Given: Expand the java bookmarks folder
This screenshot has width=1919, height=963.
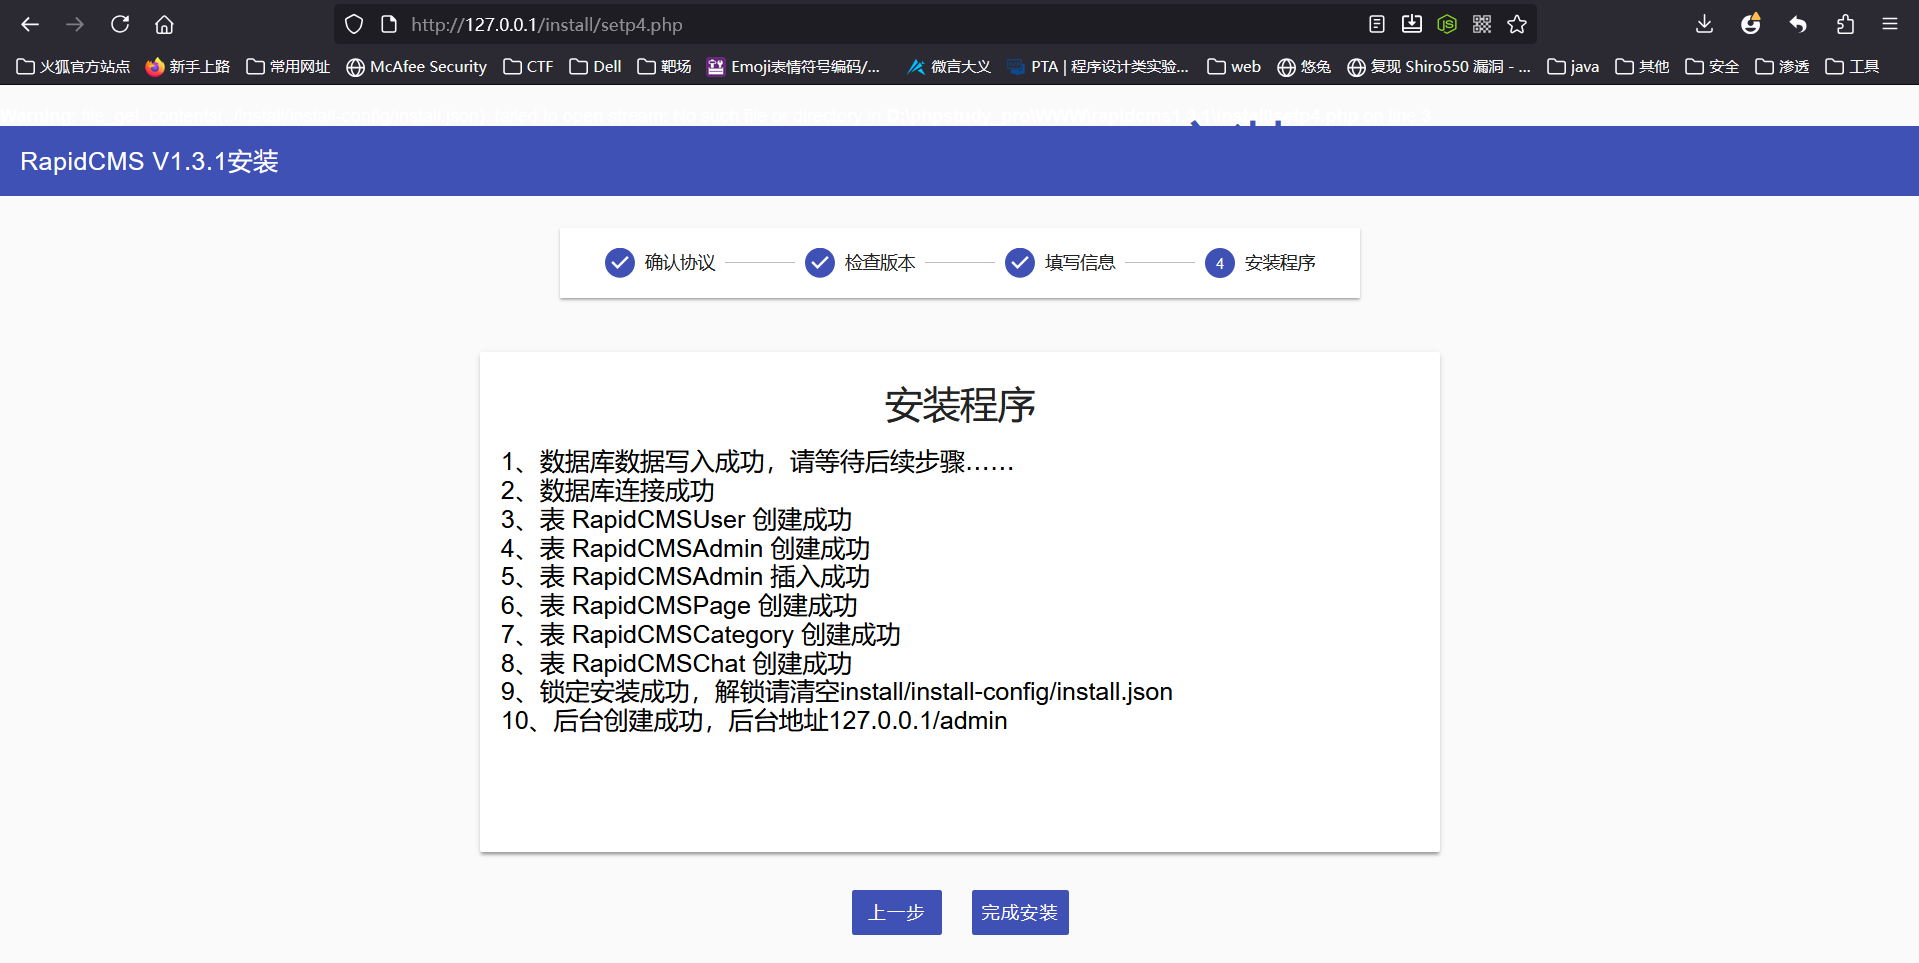Looking at the screenshot, I should click(1573, 67).
